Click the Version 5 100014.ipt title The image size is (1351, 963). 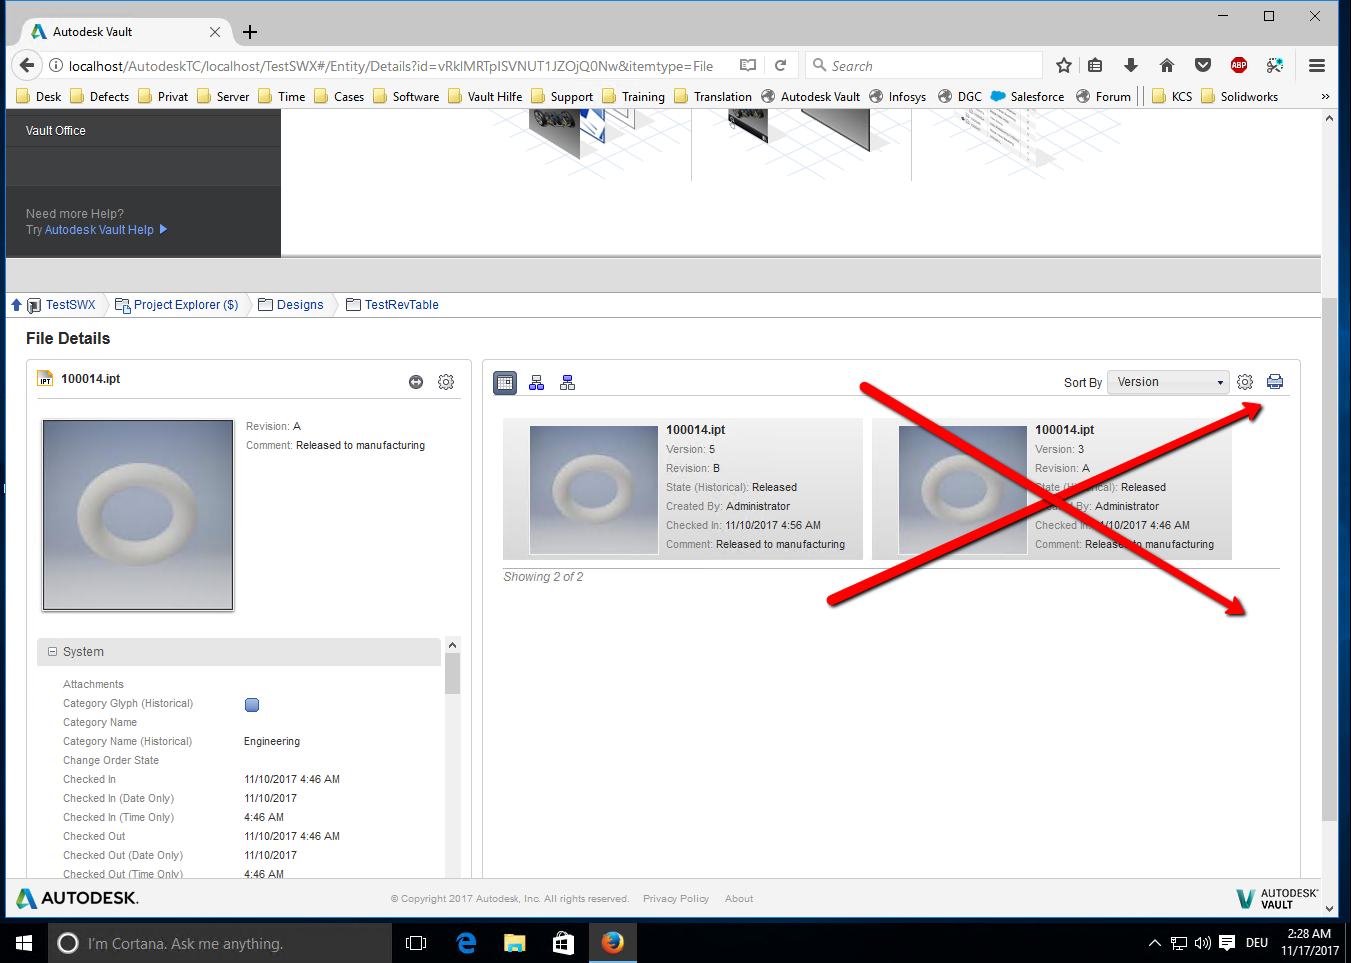coord(696,430)
